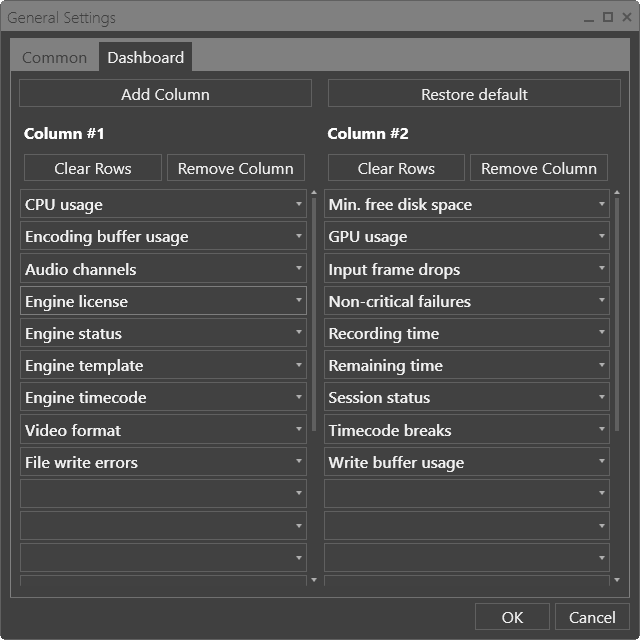The width and height of the screenshot is (640, 640).
Task: Click the Add Column button
Action: (x=165, y=94)
